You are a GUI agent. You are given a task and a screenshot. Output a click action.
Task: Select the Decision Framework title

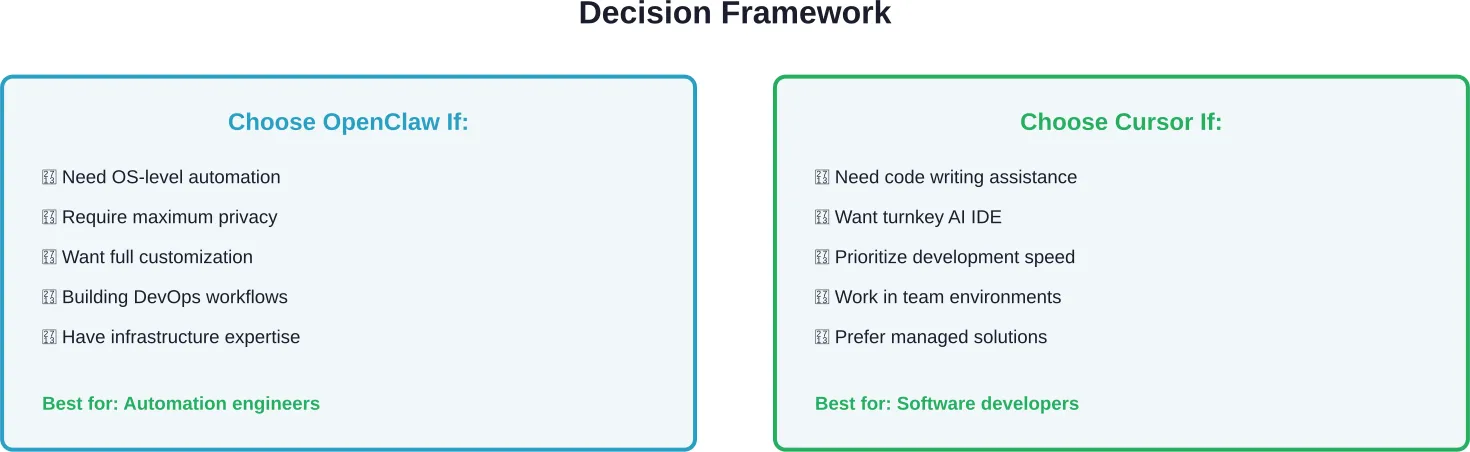(735, 14)
